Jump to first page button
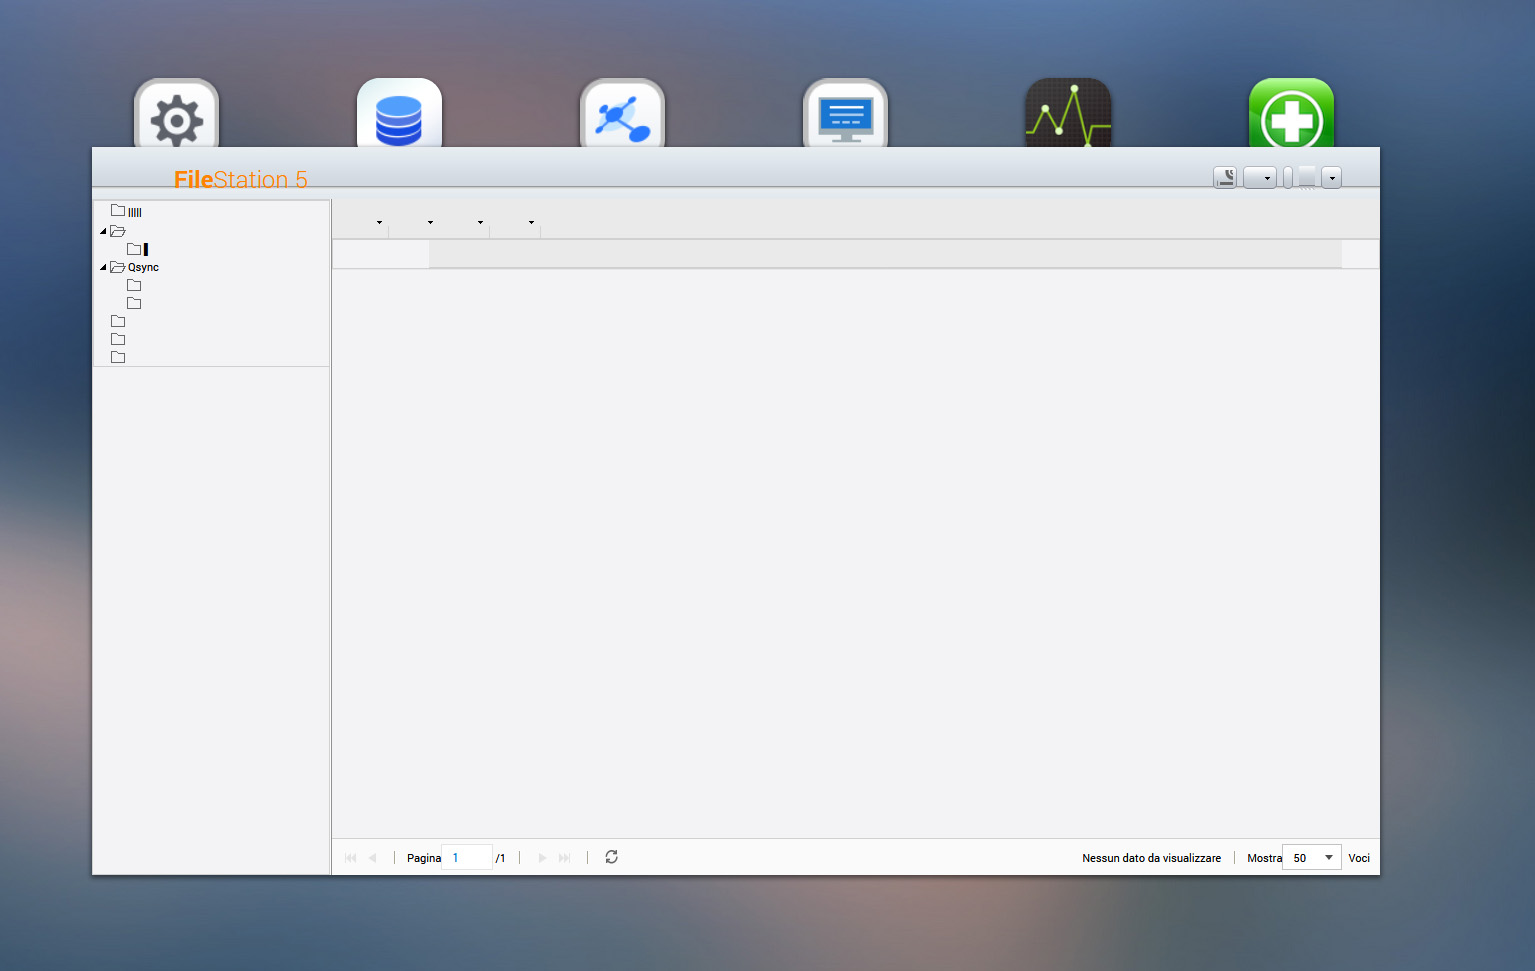 pyautogui.click(x=351, y=857)
